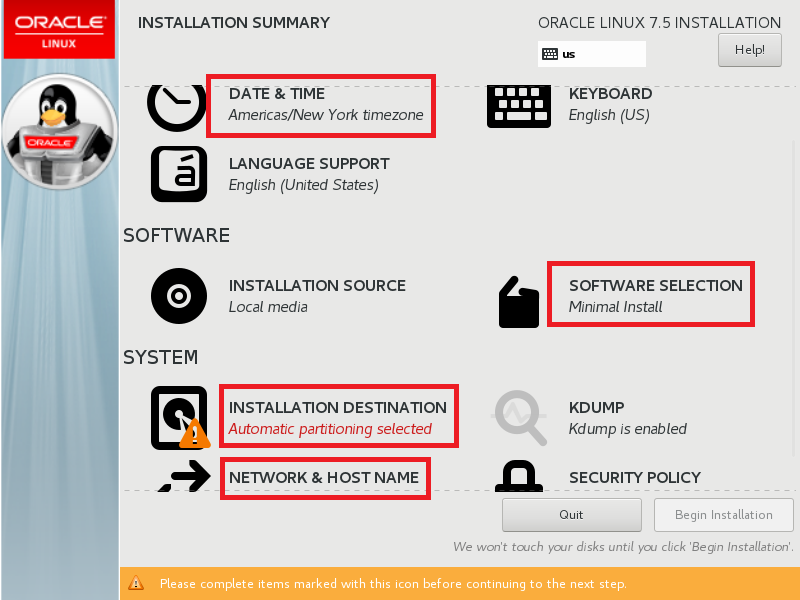Click the Begin Installation button
800x600 pixels.
pyautogui.click(x=723, y=514)
